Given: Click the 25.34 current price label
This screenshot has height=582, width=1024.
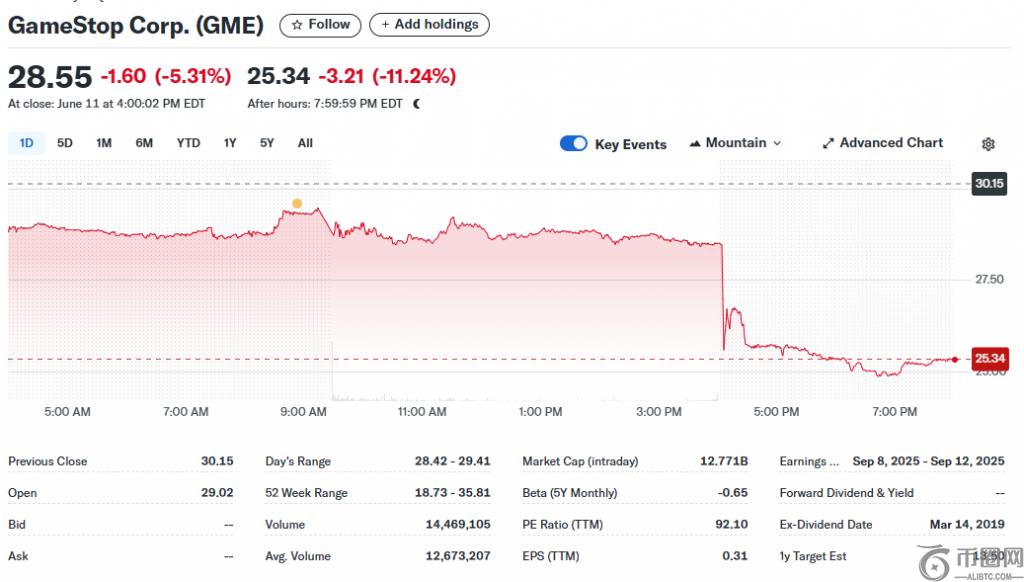Looking at the screenshot, I should [x=990, y=358].
